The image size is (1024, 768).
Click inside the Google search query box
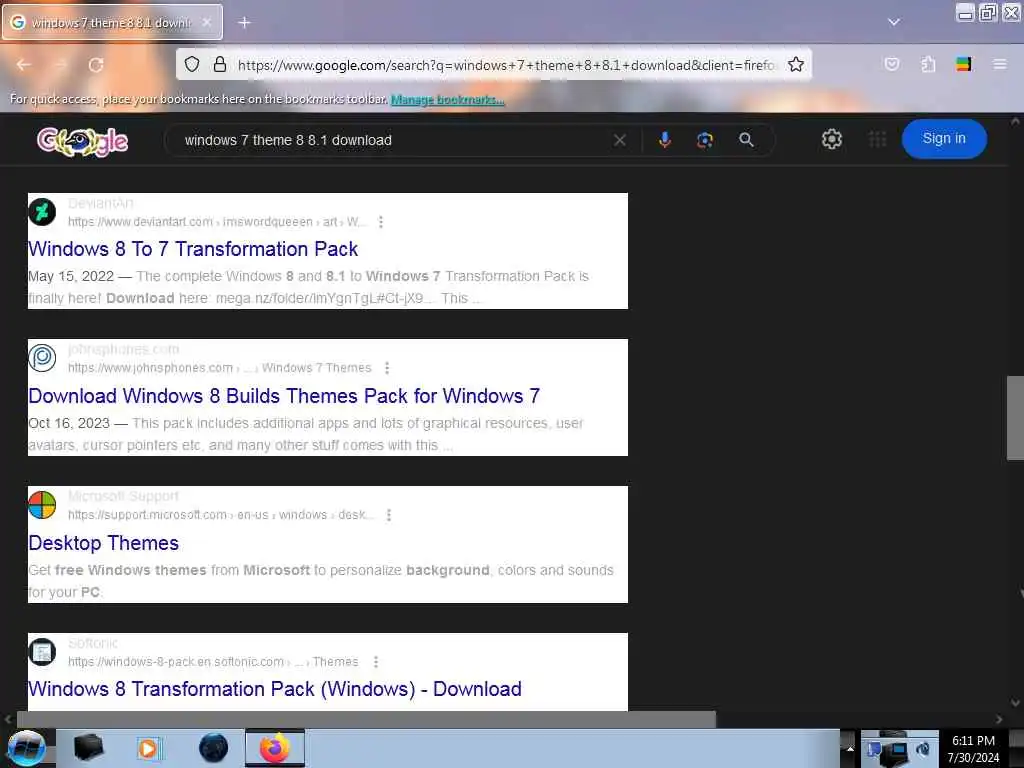coord(392,140)
